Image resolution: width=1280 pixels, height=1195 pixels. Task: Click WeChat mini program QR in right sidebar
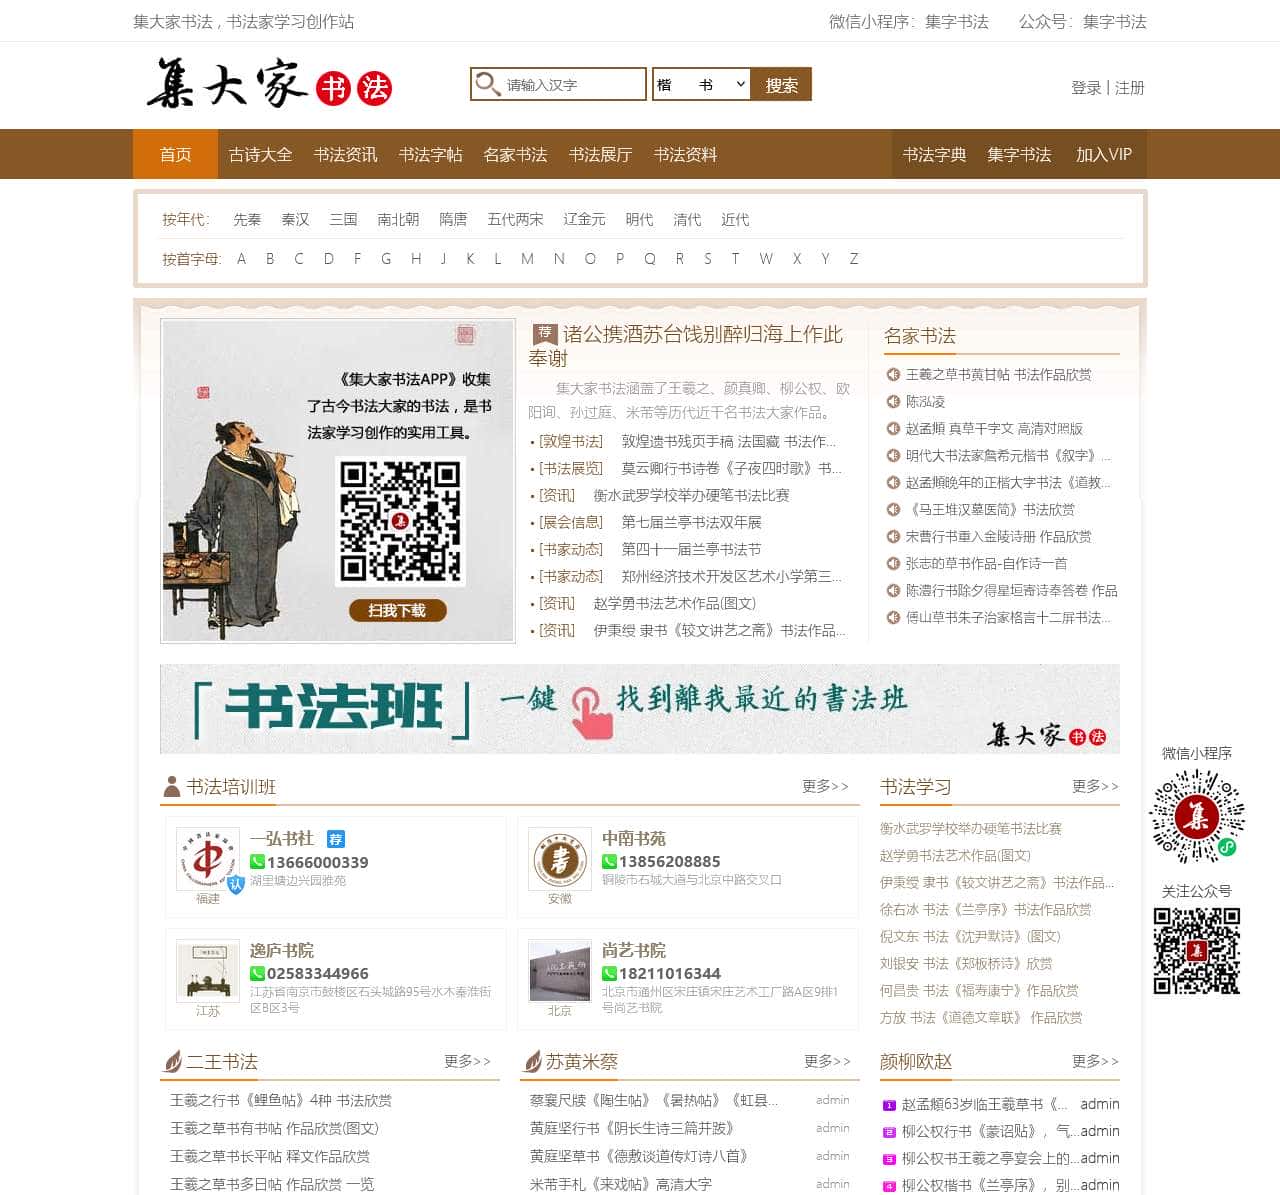(x=1197, y=817)
